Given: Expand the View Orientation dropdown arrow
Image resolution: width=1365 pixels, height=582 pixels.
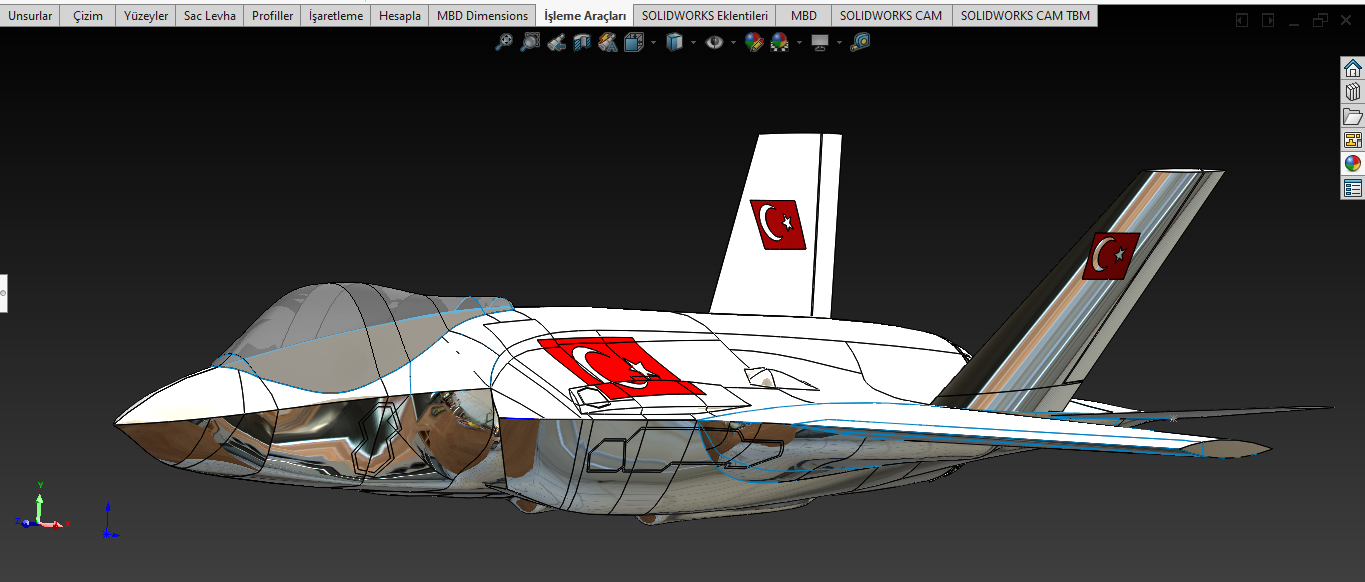Looking at the screenshot, I should 652,43.
